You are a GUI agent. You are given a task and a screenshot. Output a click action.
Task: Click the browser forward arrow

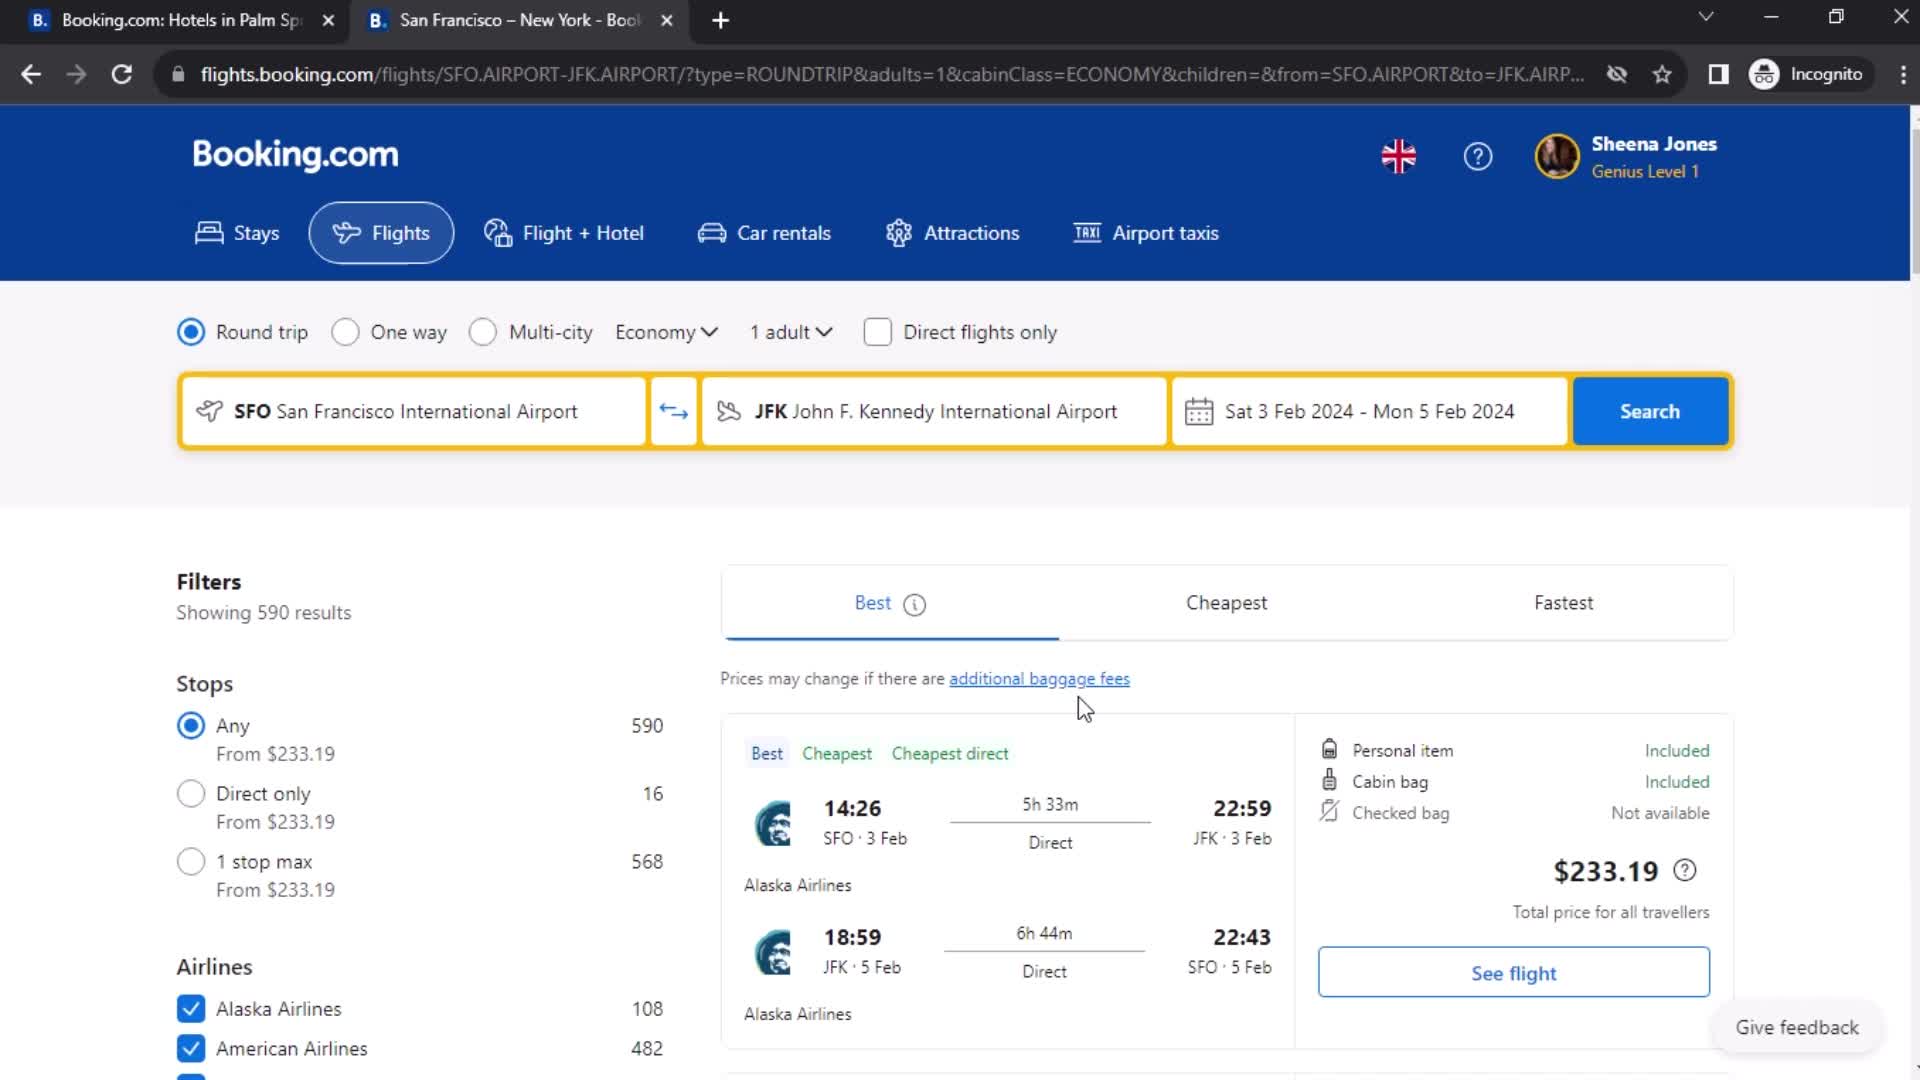[76, 74]
